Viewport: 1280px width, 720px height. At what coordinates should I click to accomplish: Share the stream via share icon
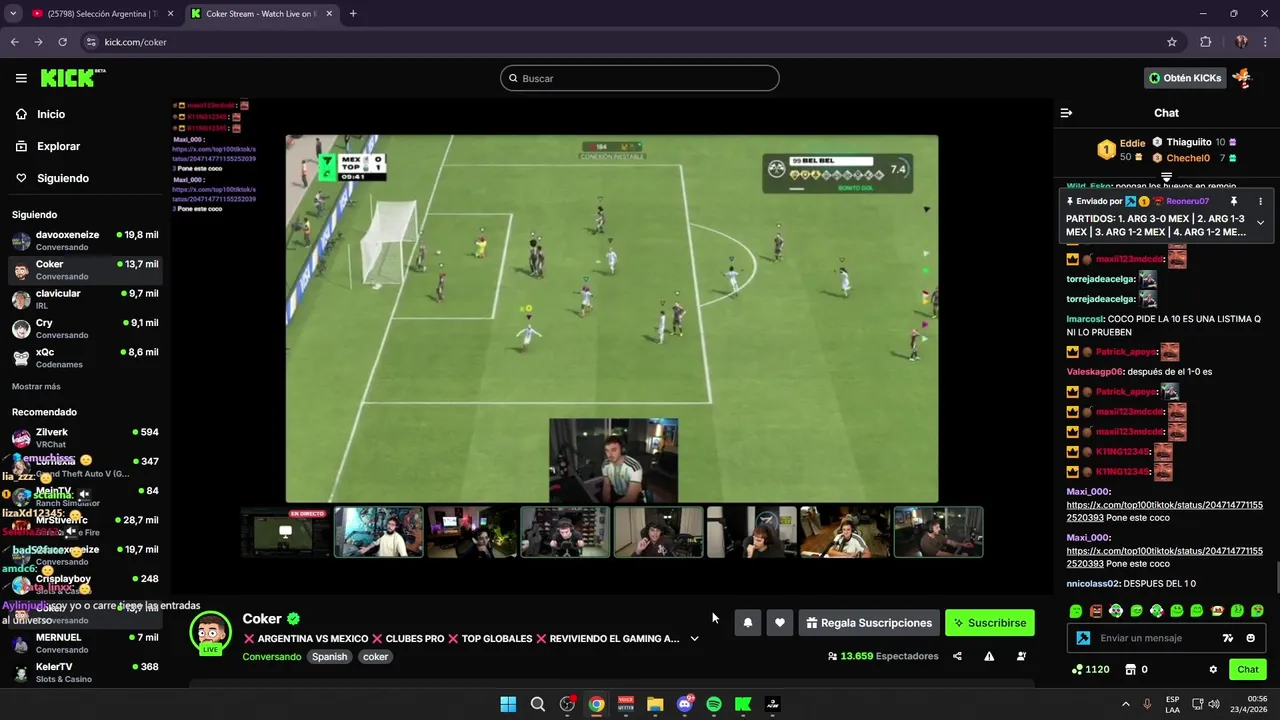957,656
